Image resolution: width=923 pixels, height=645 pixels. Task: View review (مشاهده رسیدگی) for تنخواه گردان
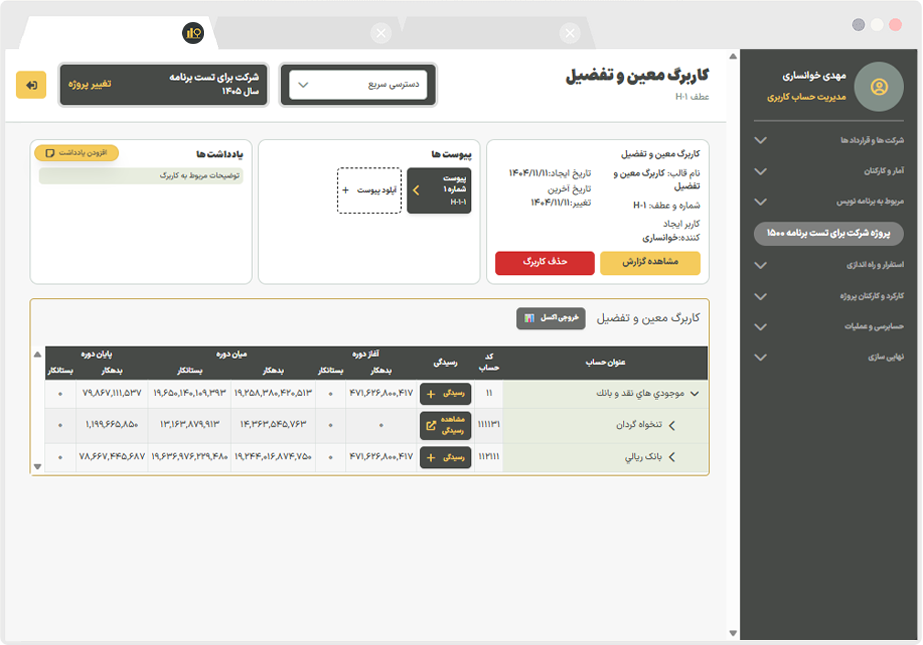coord(445,425)
